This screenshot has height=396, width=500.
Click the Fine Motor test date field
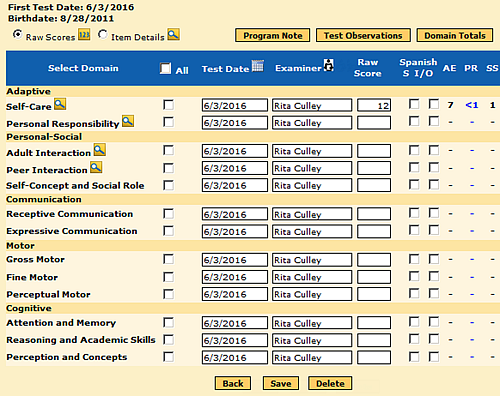(x=235, y=277)
